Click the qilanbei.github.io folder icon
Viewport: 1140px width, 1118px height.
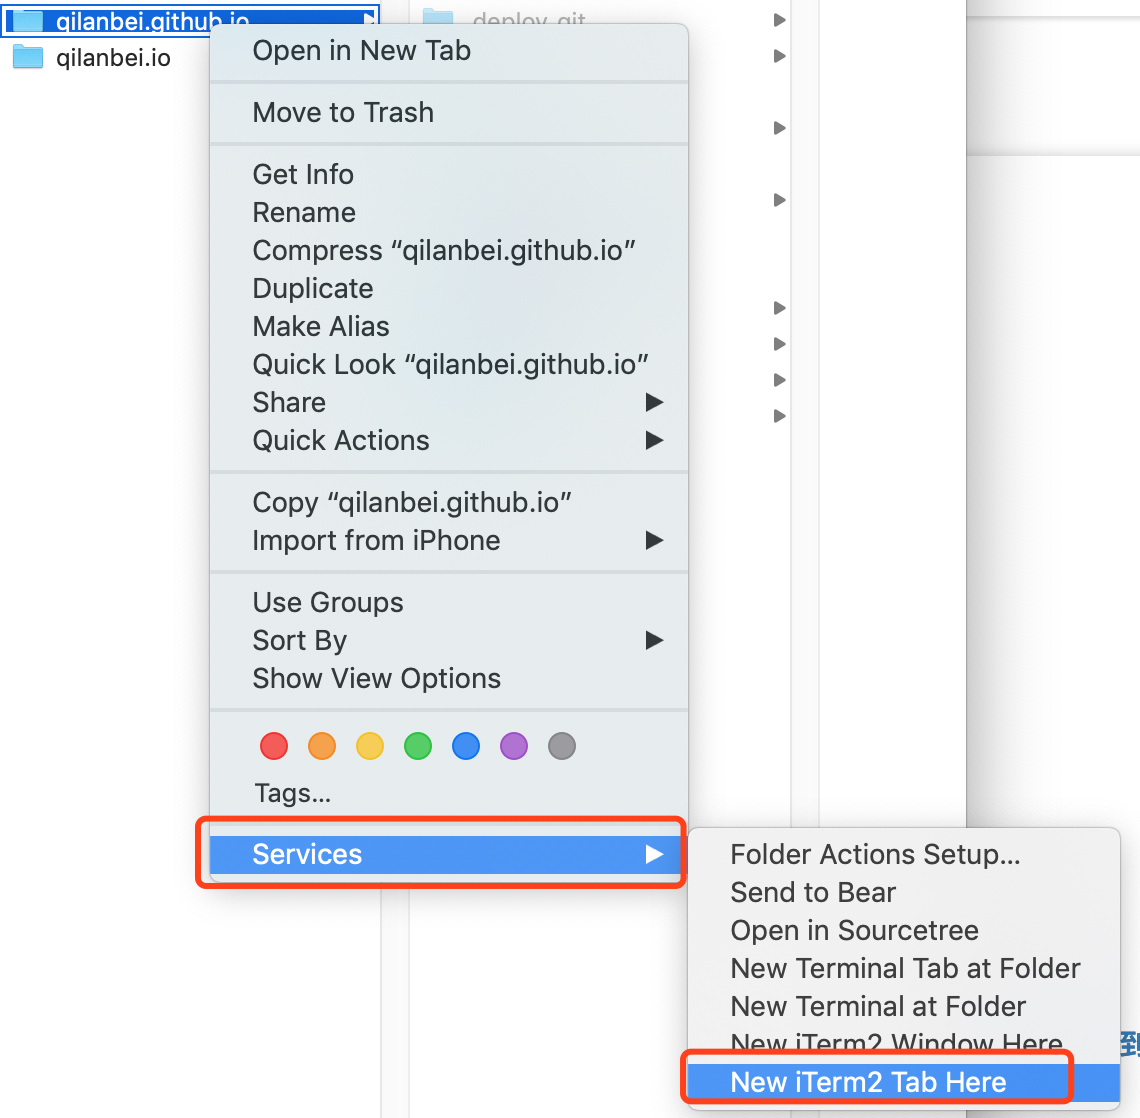click(28, 20)
